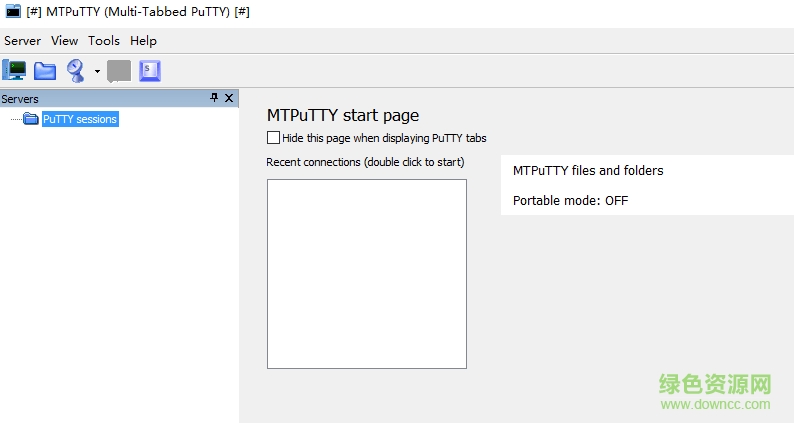Close the Servers panel
794x423 pixels.
[229, 98]
